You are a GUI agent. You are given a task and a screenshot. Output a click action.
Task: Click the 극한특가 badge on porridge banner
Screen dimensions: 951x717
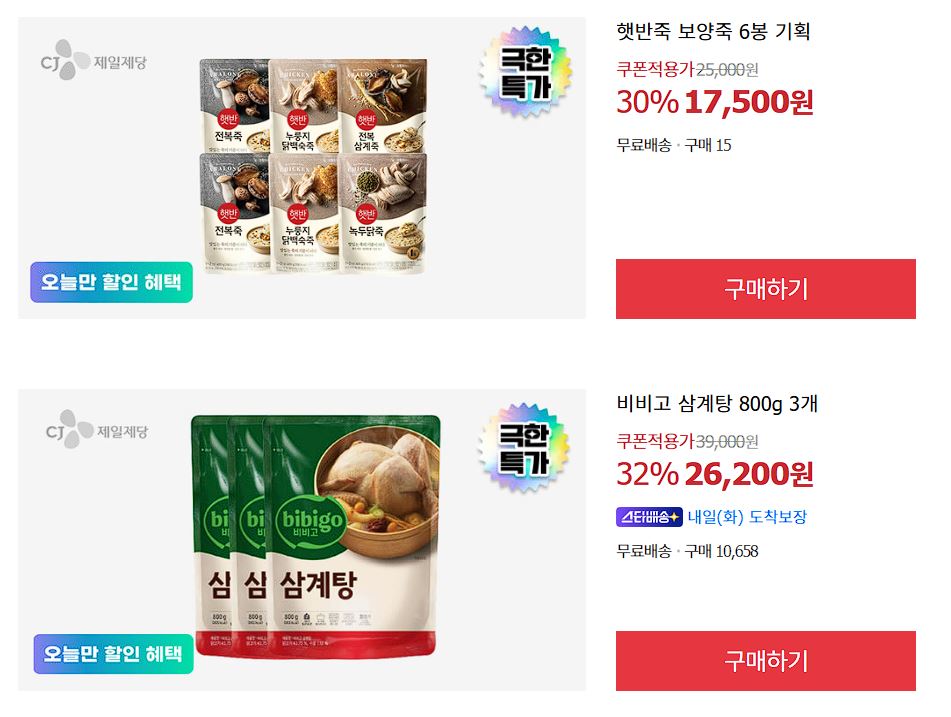[x=525, y=72]
